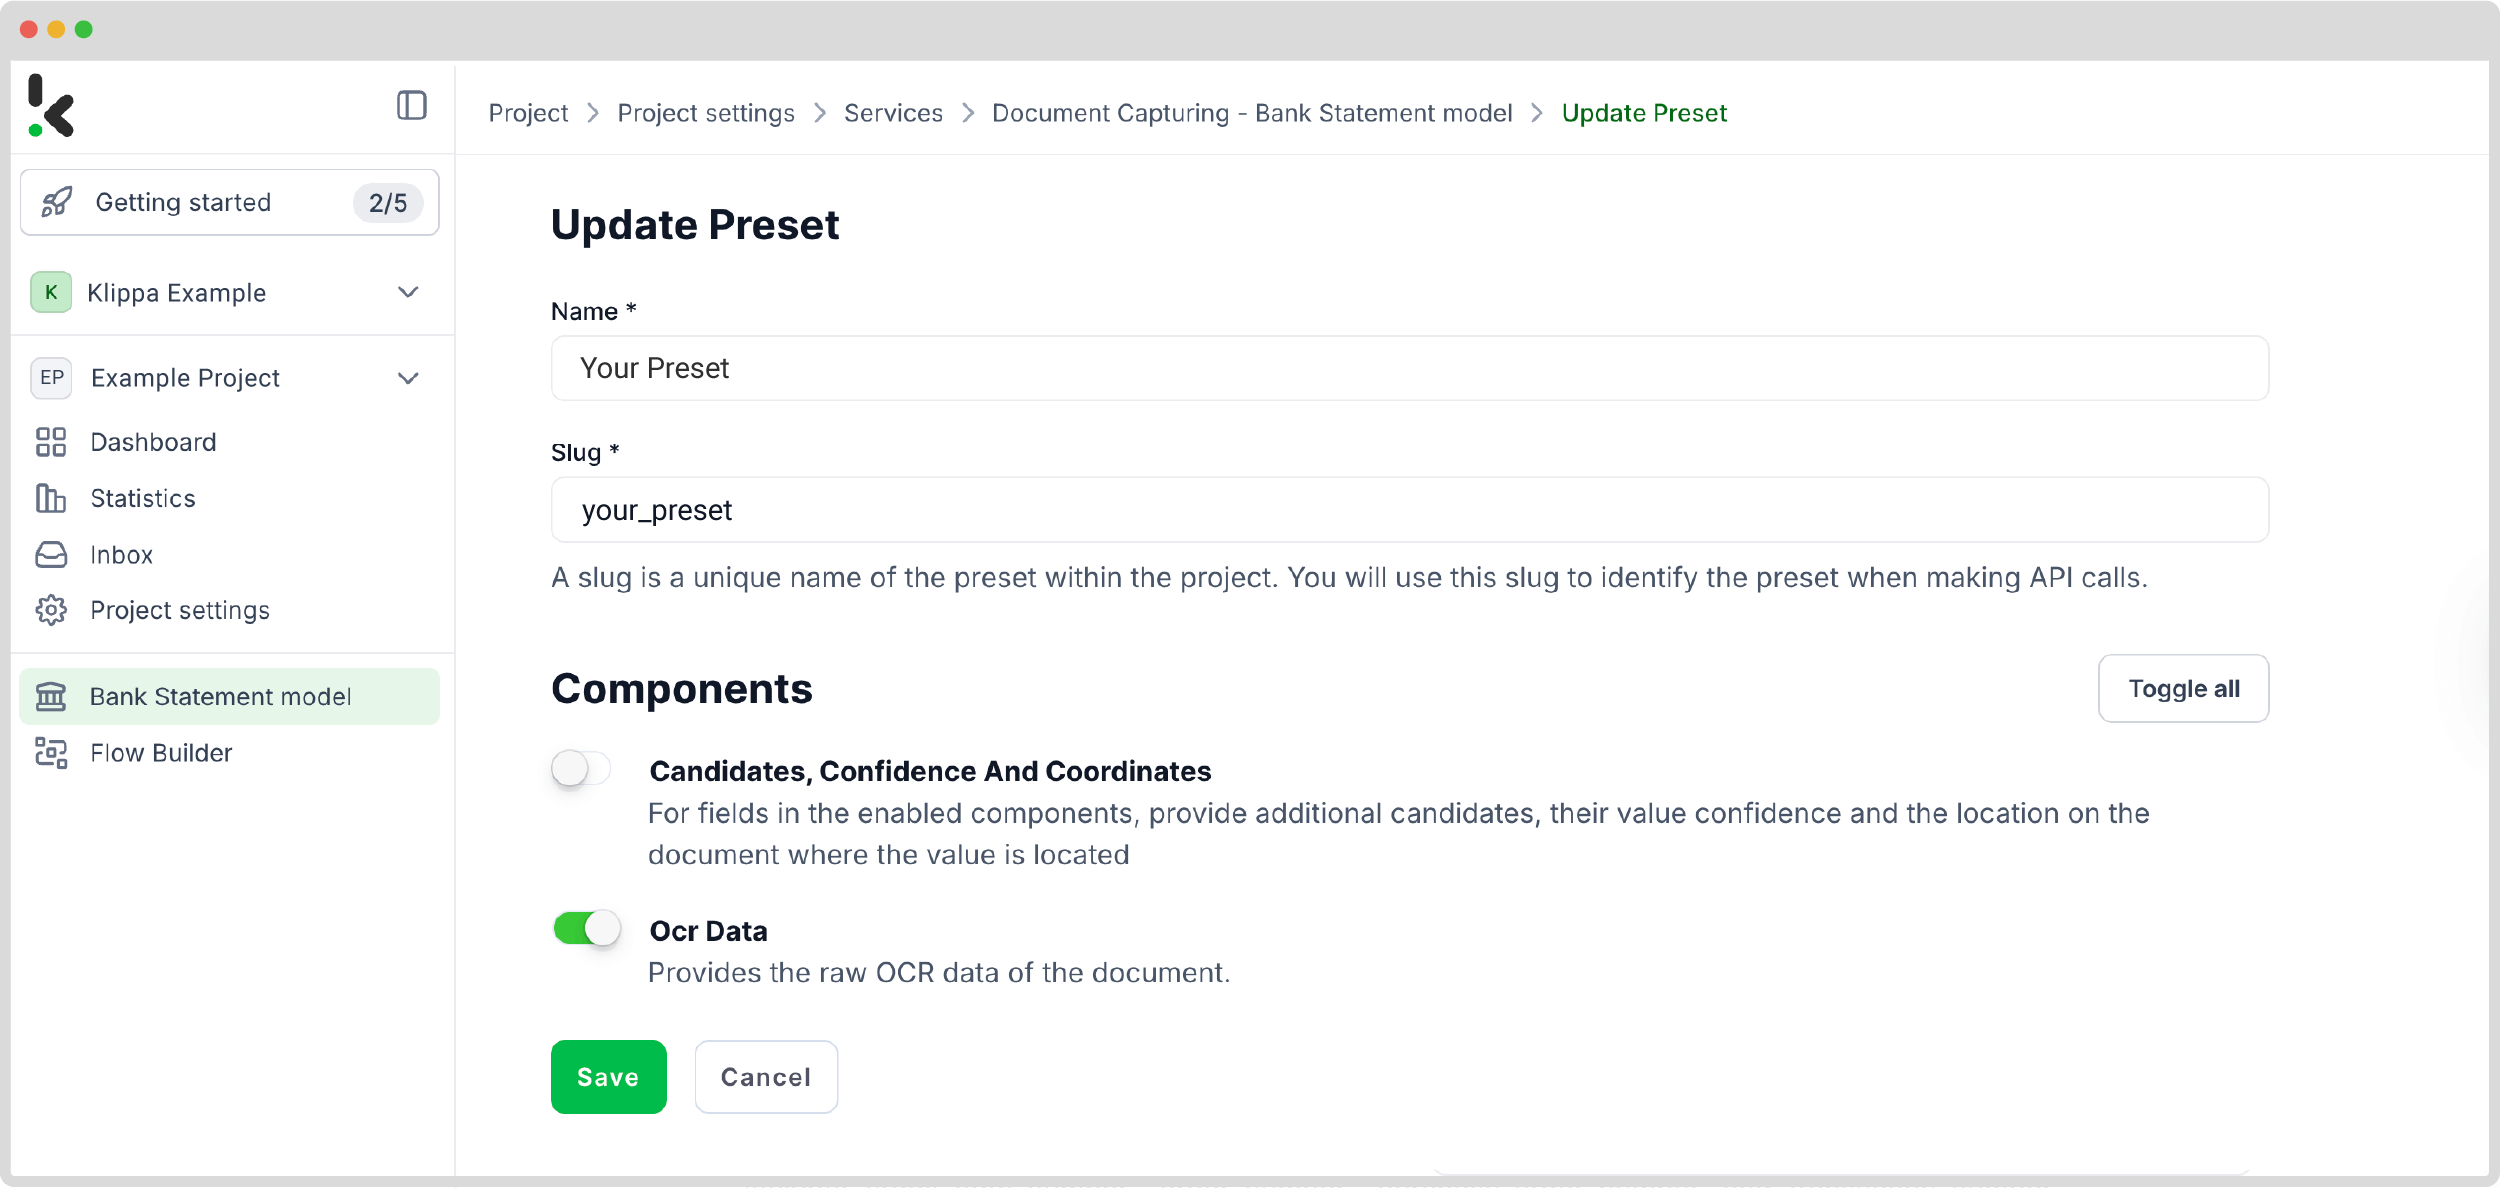Expand the Example Project dropdown
Image resolution: width=2500 pixels, height=1188 pixels.
tap(407, 378)
